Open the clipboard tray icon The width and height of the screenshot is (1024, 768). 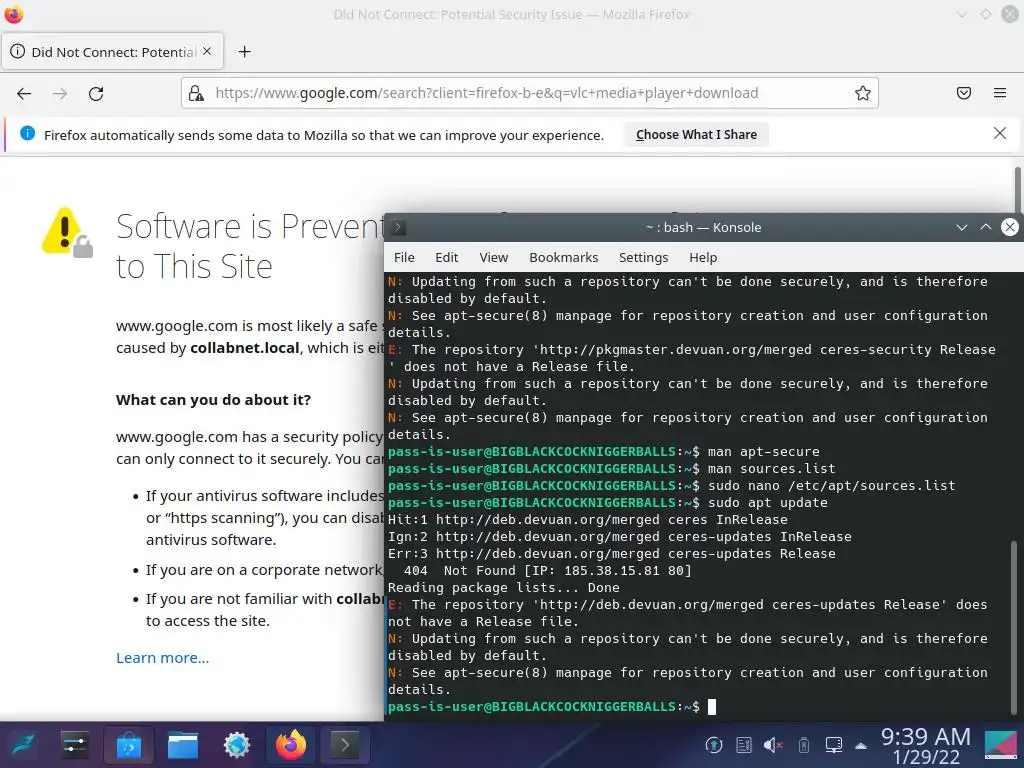744,745
